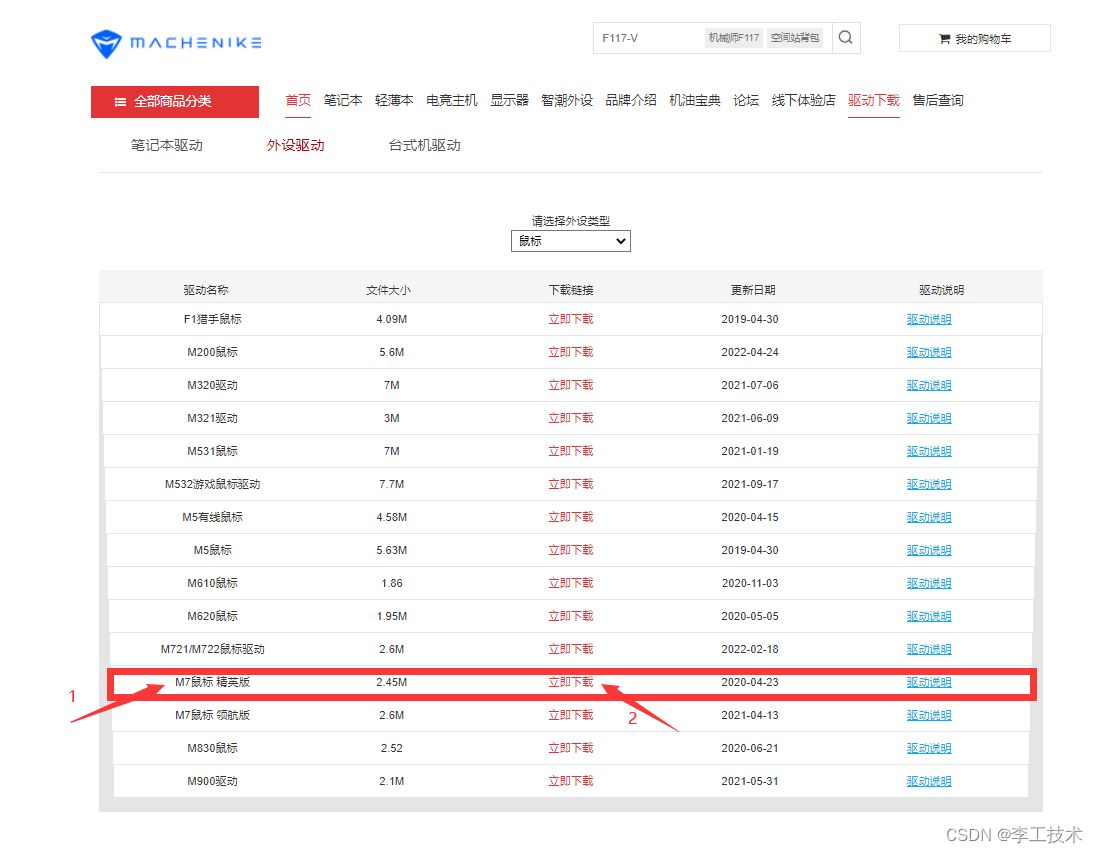Open the 鼠标 peripheral type dropdown
This screenshot has width=1098, height=853.
571,241
